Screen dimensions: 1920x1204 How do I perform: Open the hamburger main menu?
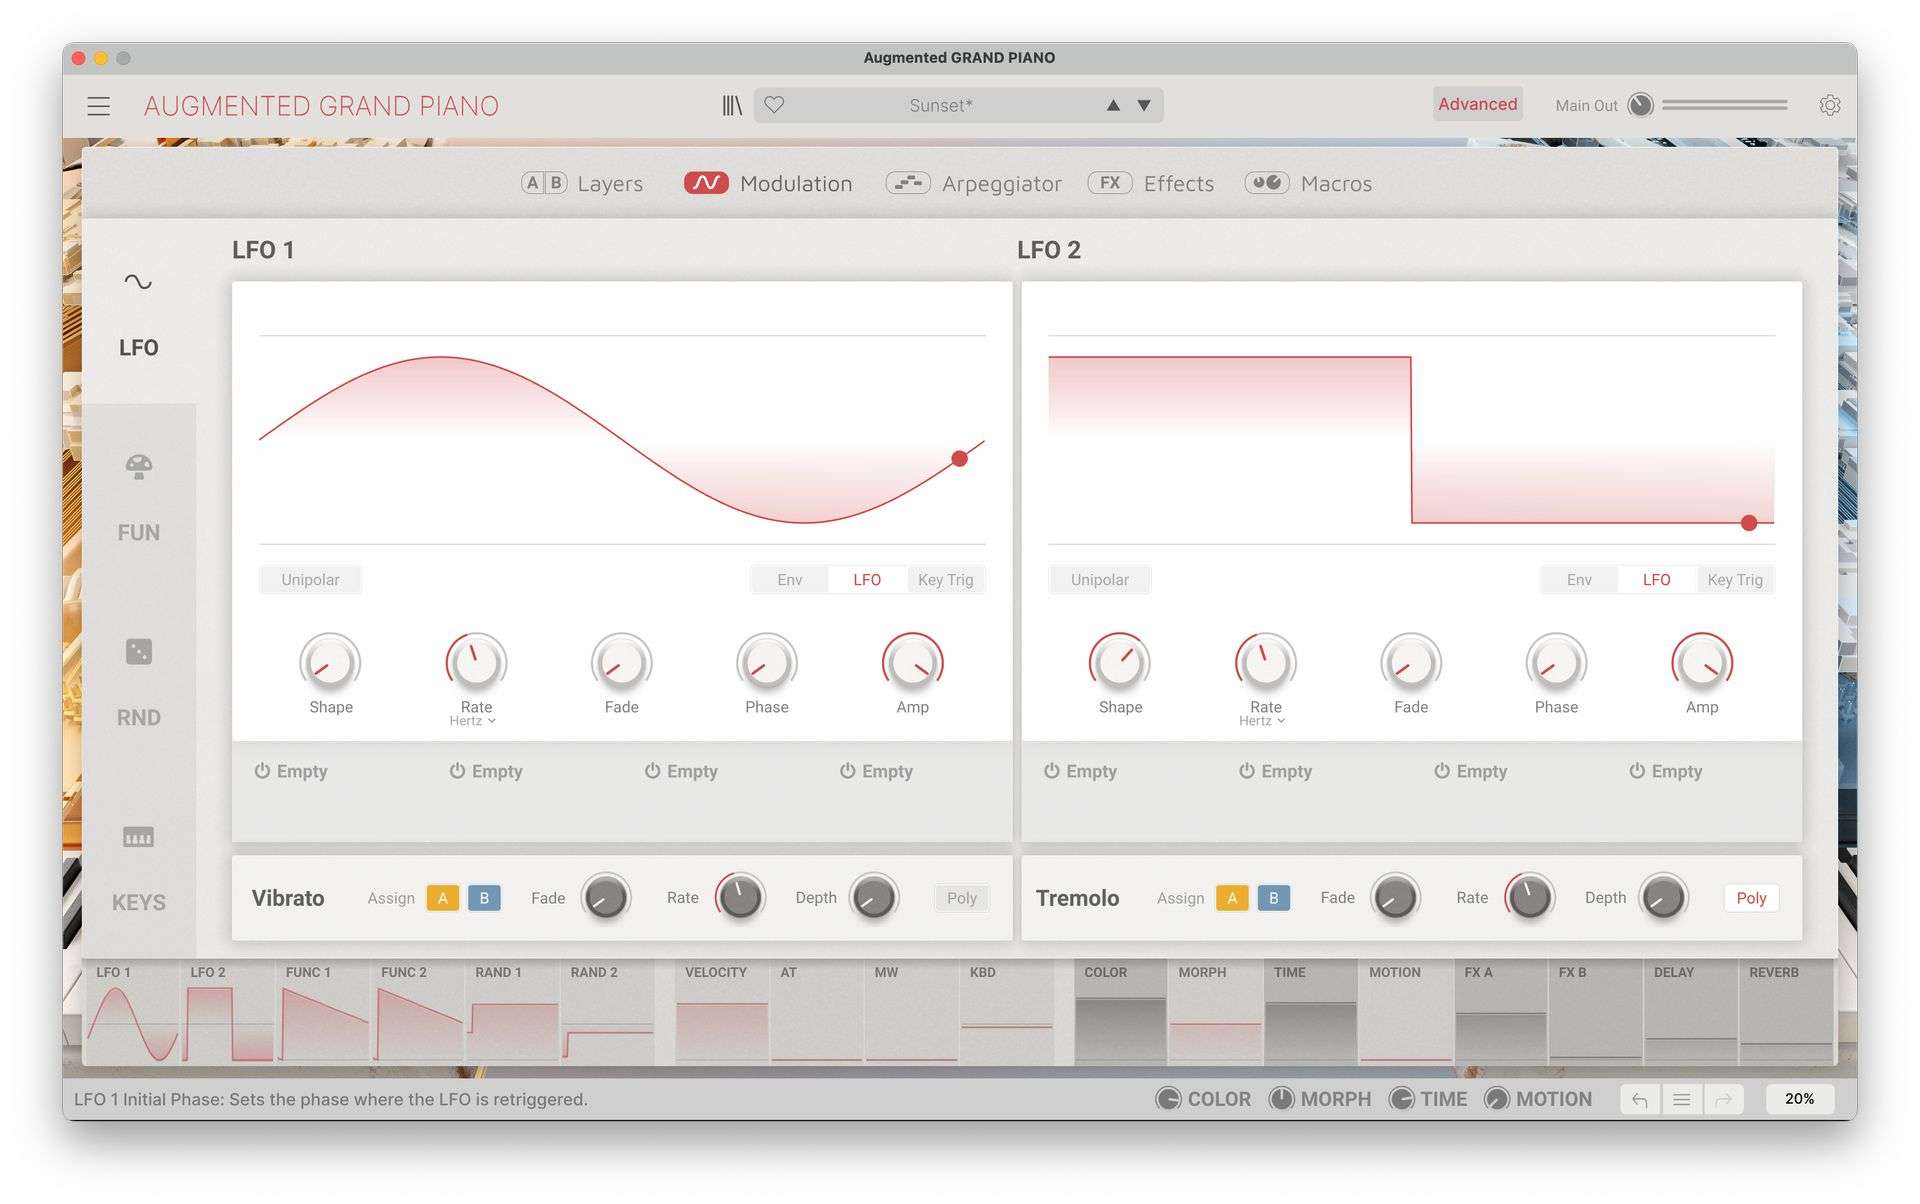[x=98, y=106]
